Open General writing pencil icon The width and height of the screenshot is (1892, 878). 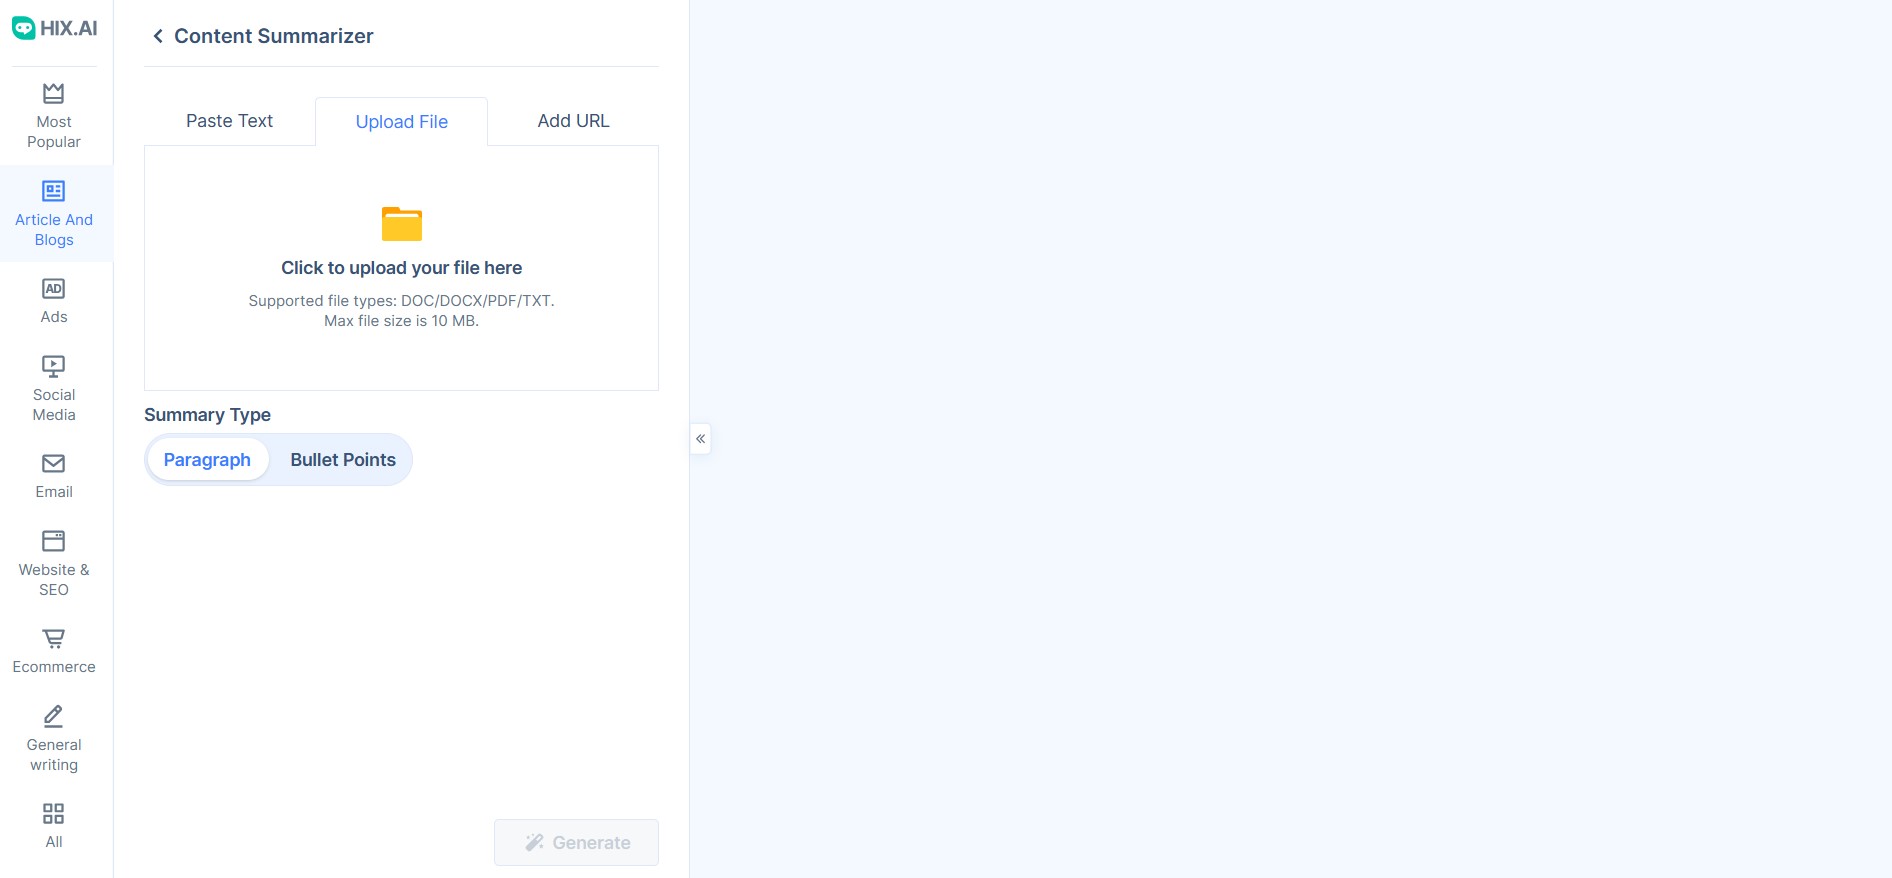54,716
